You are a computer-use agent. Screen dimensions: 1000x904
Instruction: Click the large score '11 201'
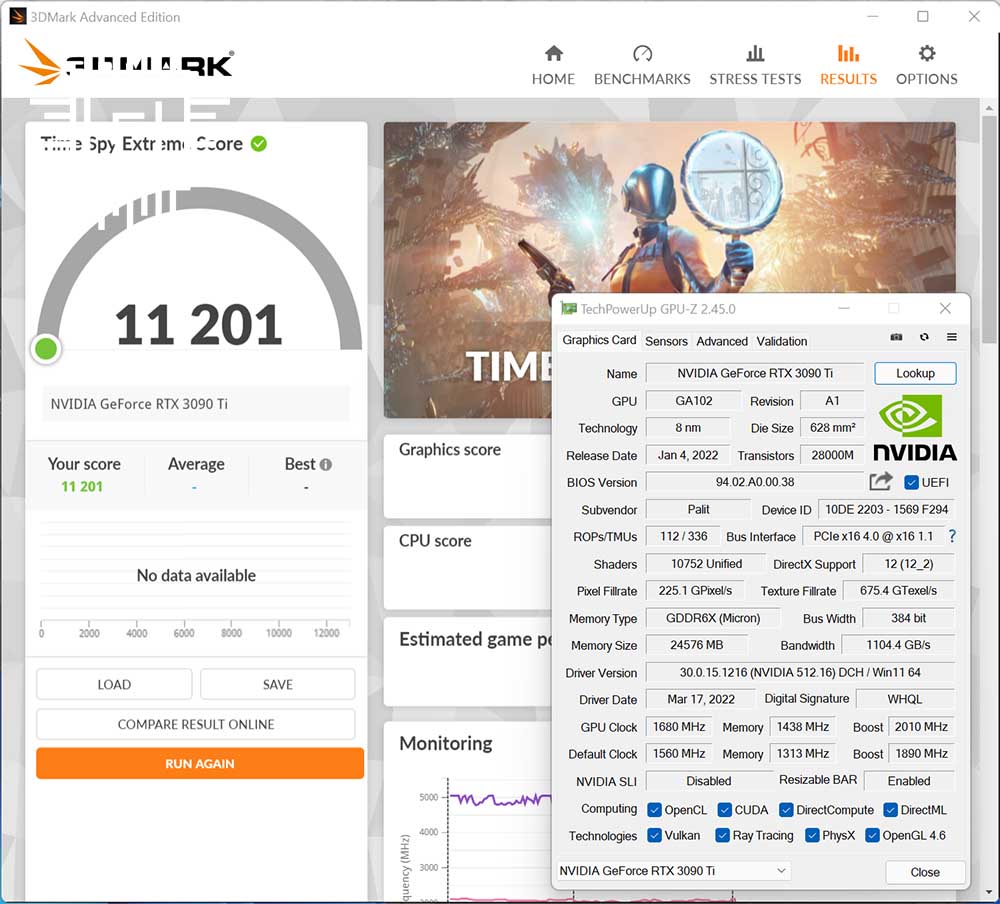(198, 325)
